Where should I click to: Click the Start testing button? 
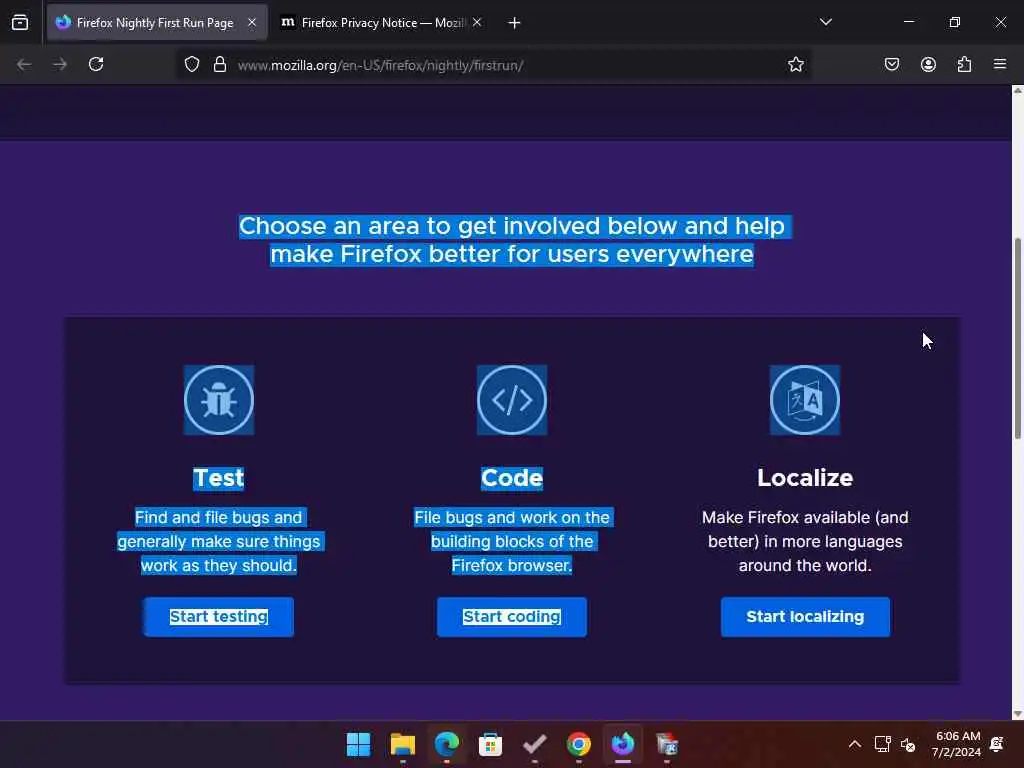[219, 616]
